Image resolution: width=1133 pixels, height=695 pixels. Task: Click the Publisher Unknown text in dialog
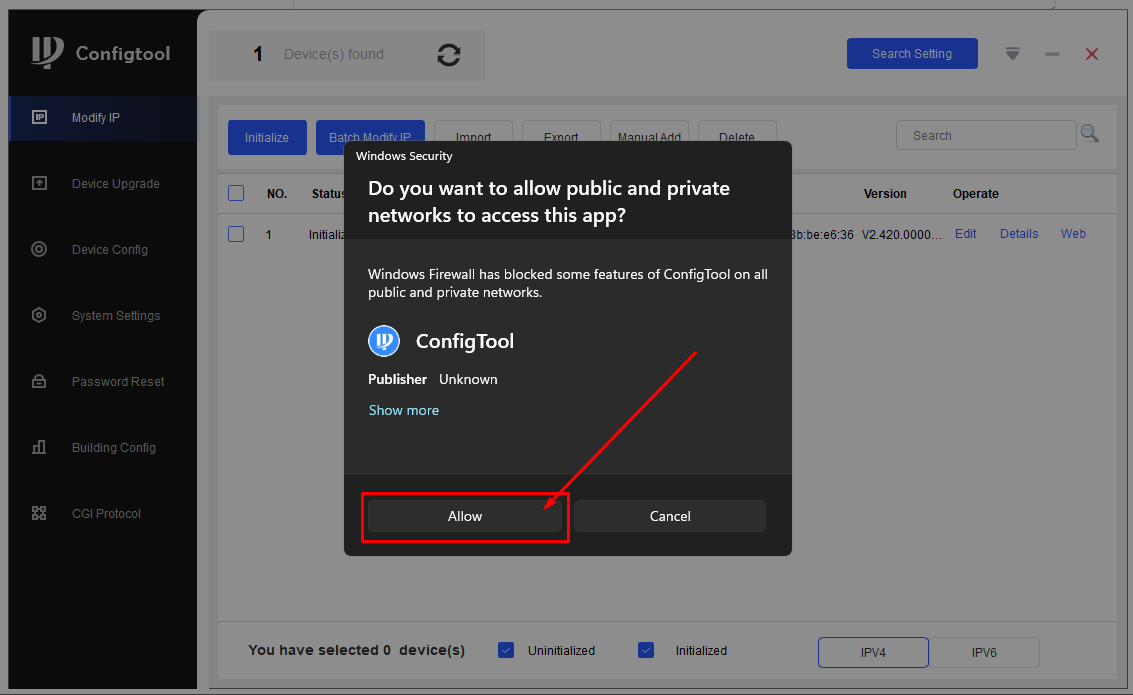click(433, 379)
